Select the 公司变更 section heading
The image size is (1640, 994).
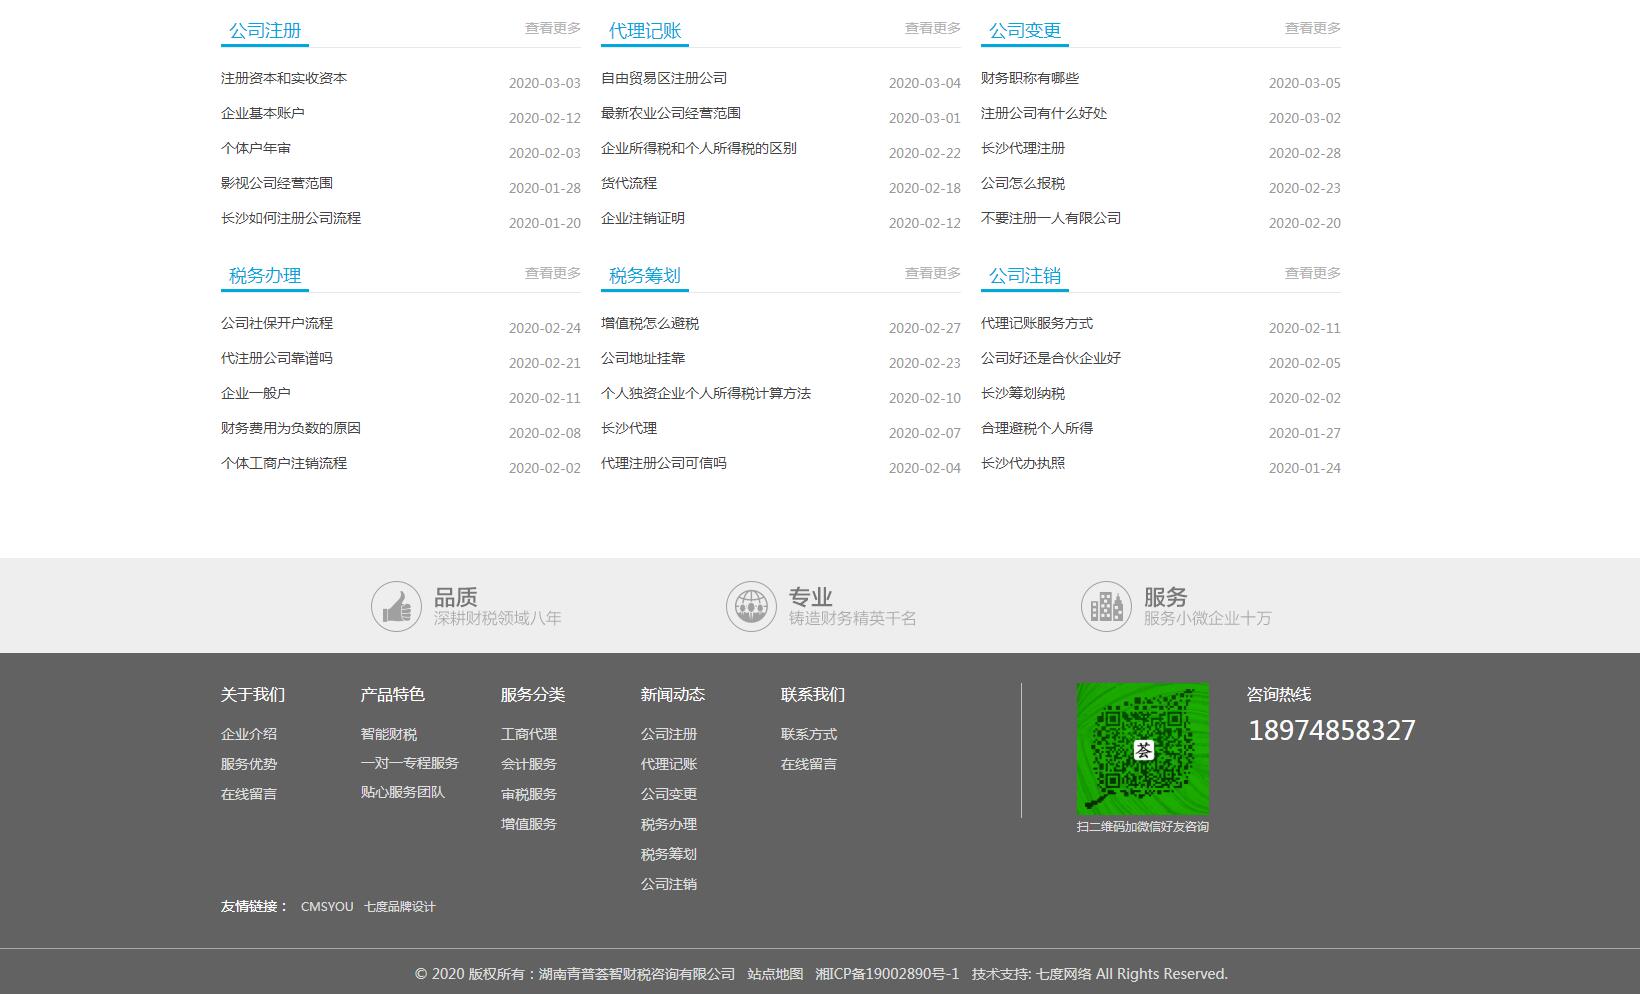(x=1025, y=31)
